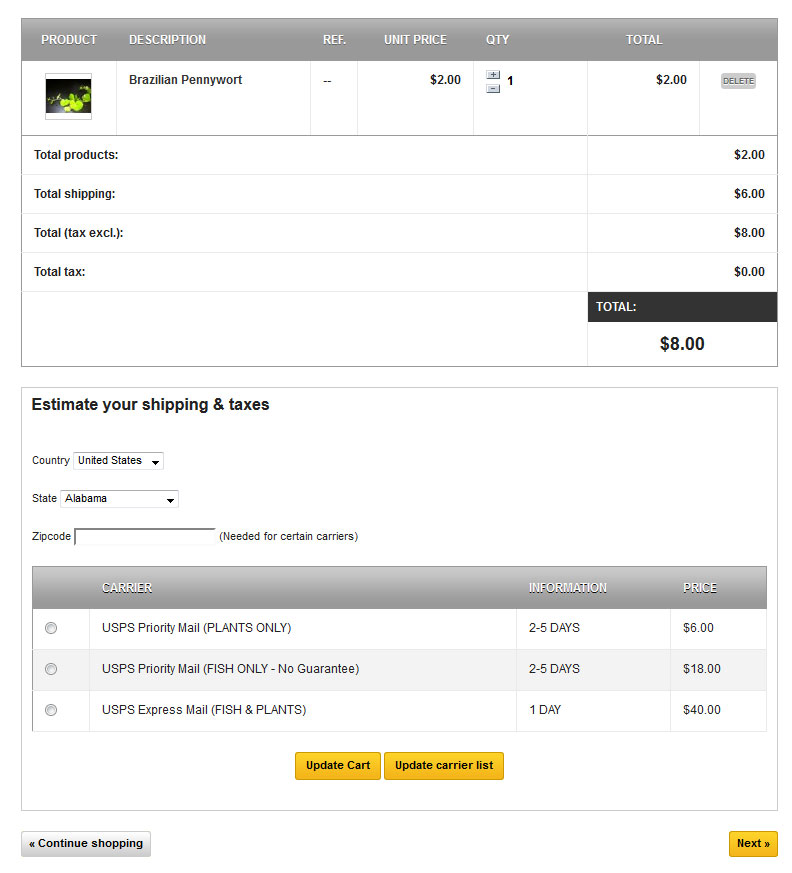Open the Brazilian Pennywort product thumbnail
Viewport: 792px width, 873px height.
68,96
